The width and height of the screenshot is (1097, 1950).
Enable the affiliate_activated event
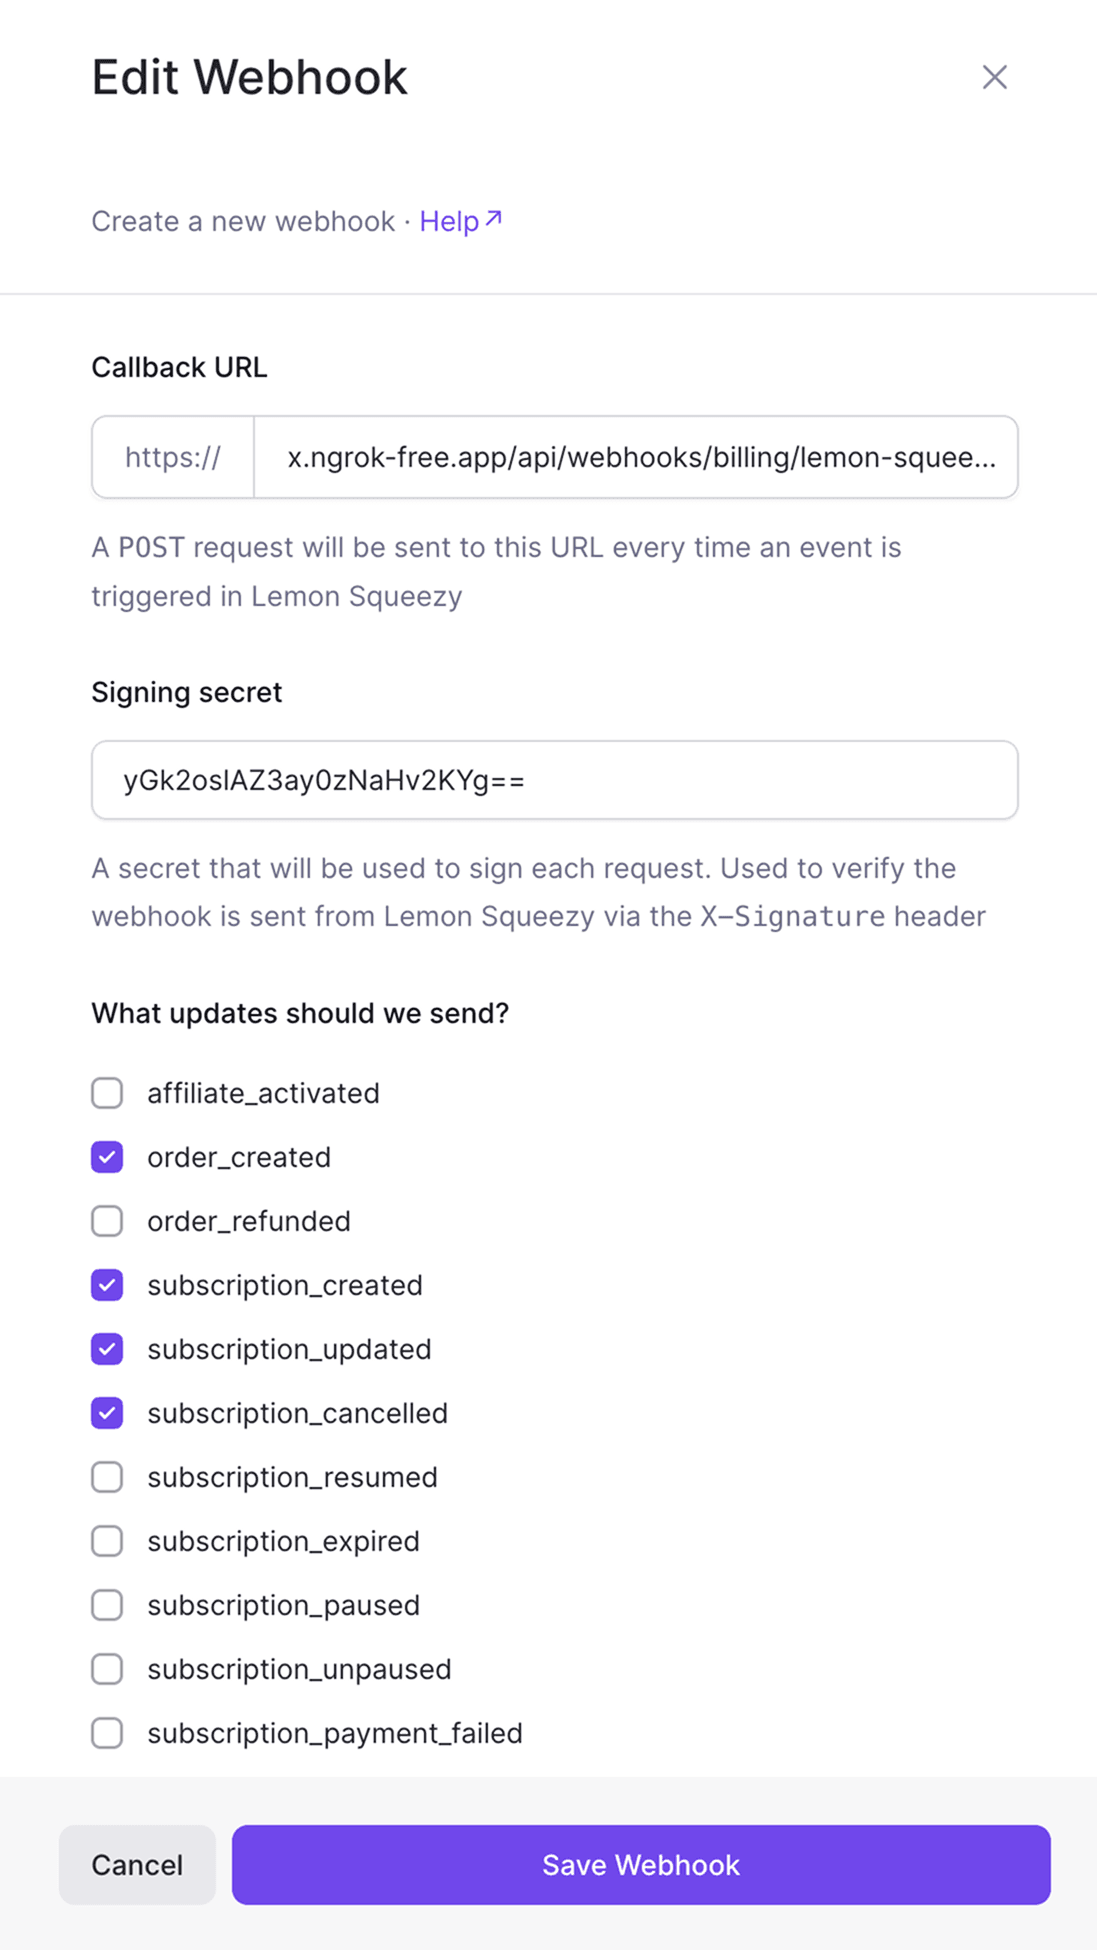pos(106,1092)
